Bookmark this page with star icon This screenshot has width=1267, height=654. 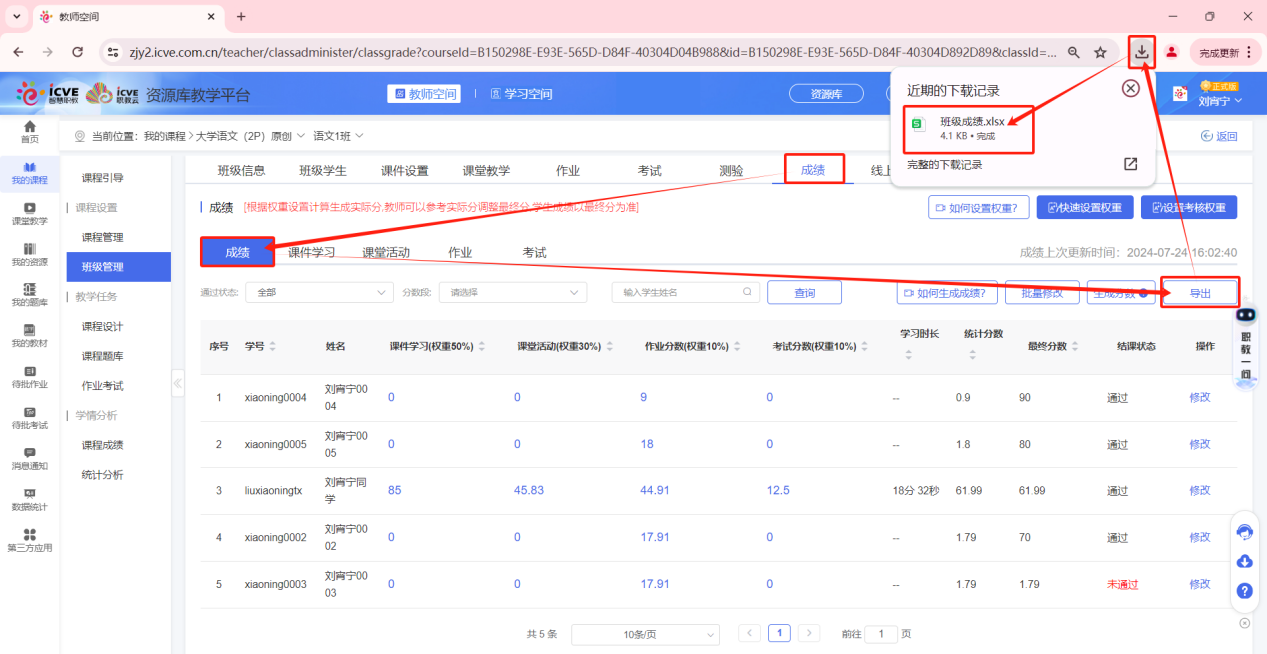pyautogui.click(x=1100, y=52)
